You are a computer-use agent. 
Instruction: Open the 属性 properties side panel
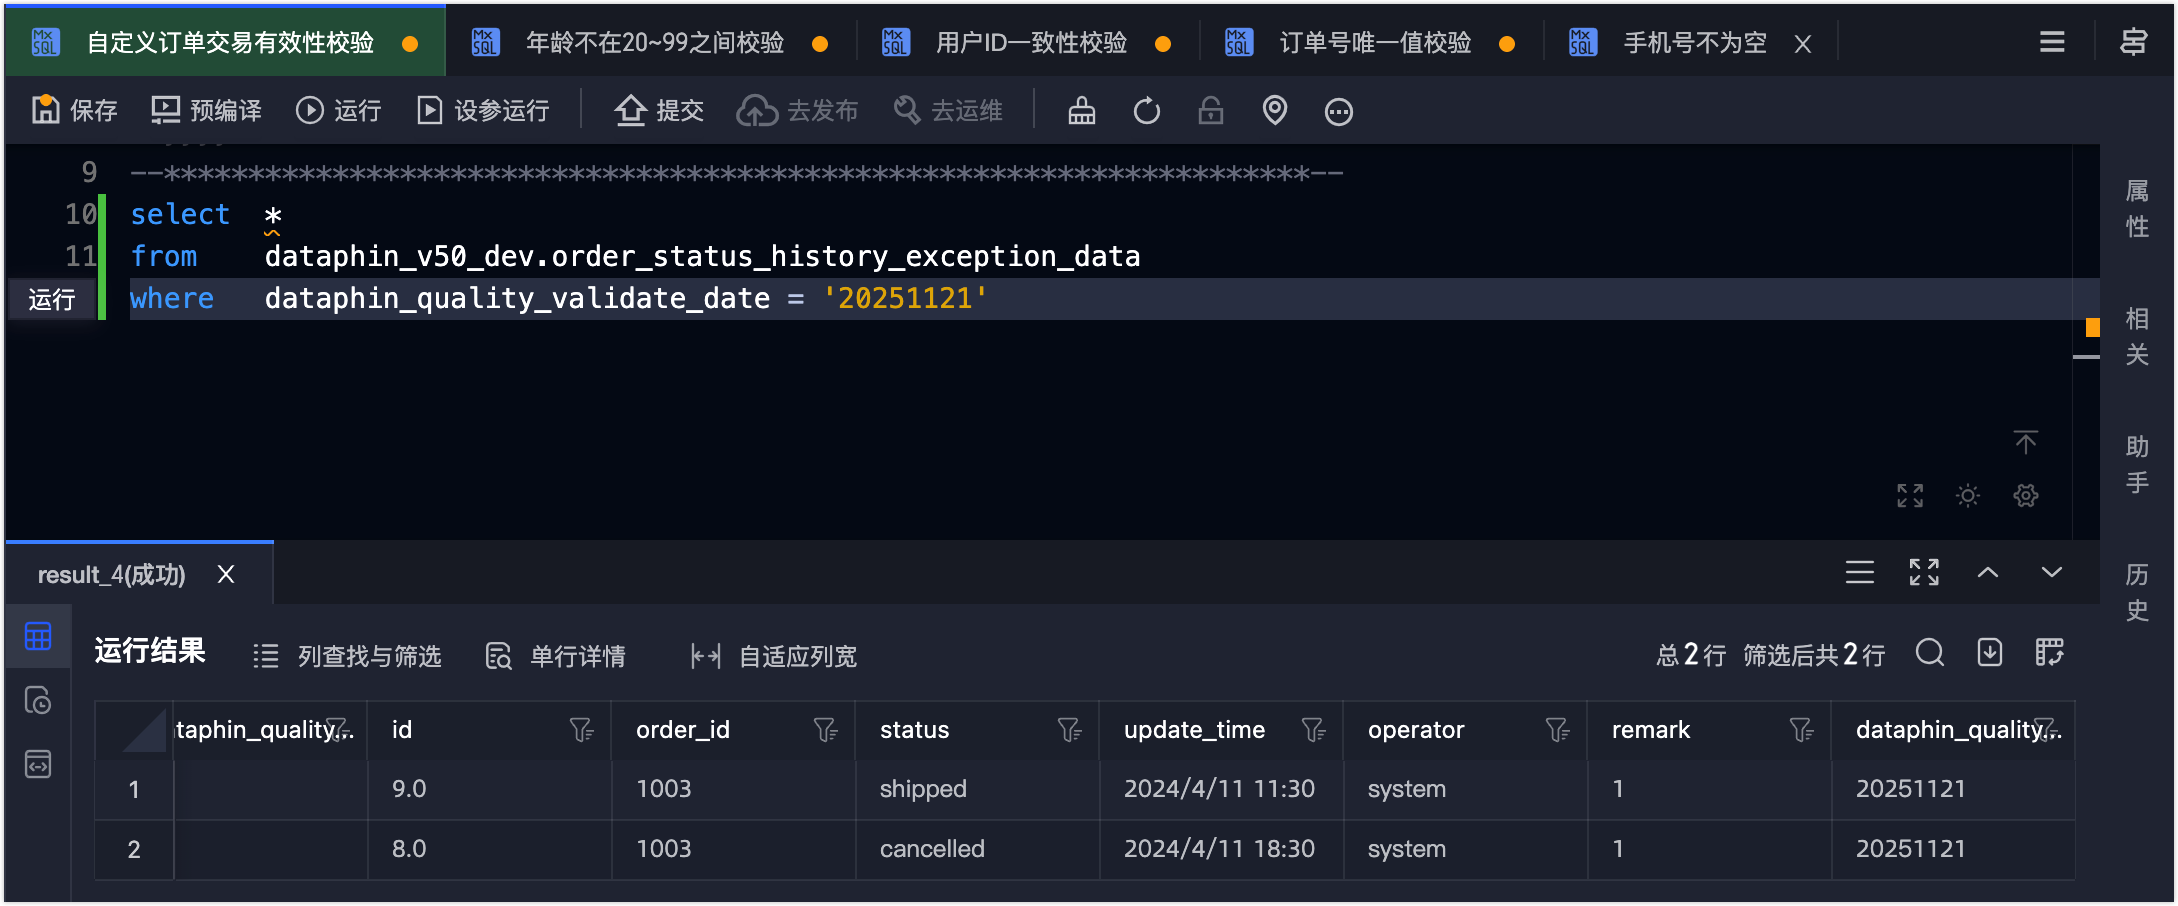(x=2137, y=208)
